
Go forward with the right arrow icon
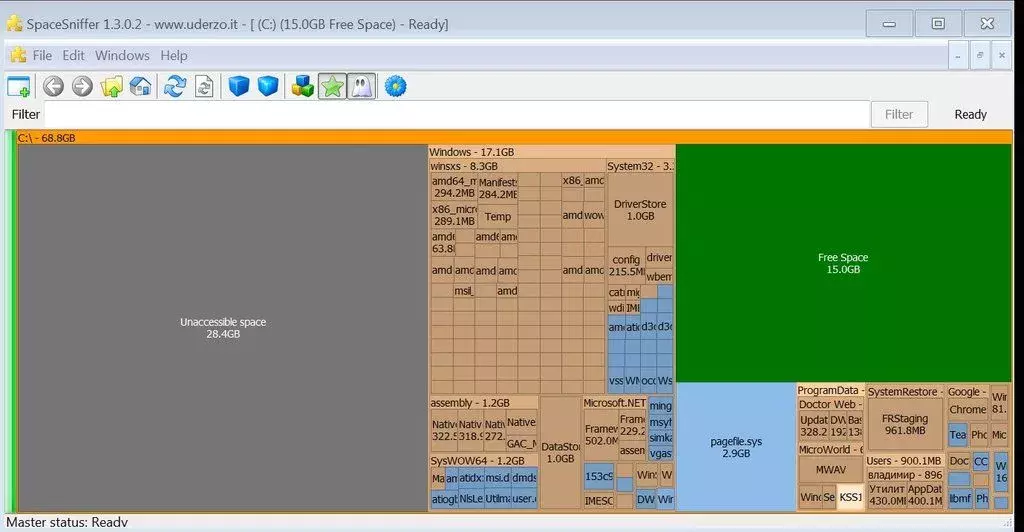(82, 86)
